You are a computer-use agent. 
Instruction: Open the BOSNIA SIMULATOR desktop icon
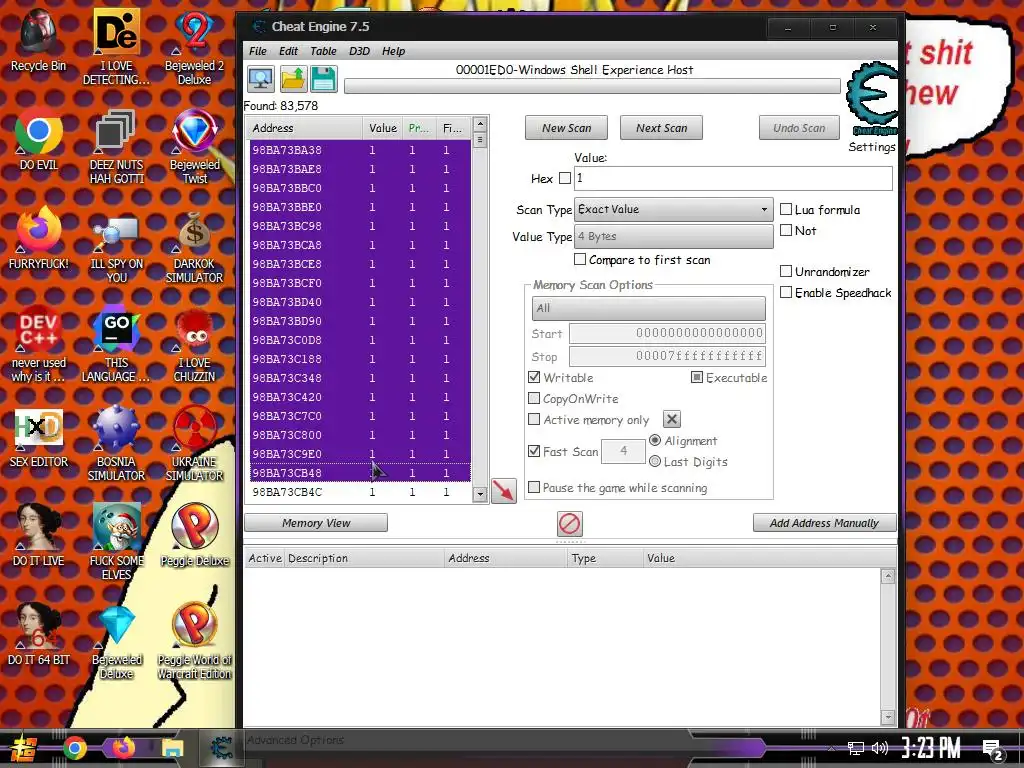(116, 443)
